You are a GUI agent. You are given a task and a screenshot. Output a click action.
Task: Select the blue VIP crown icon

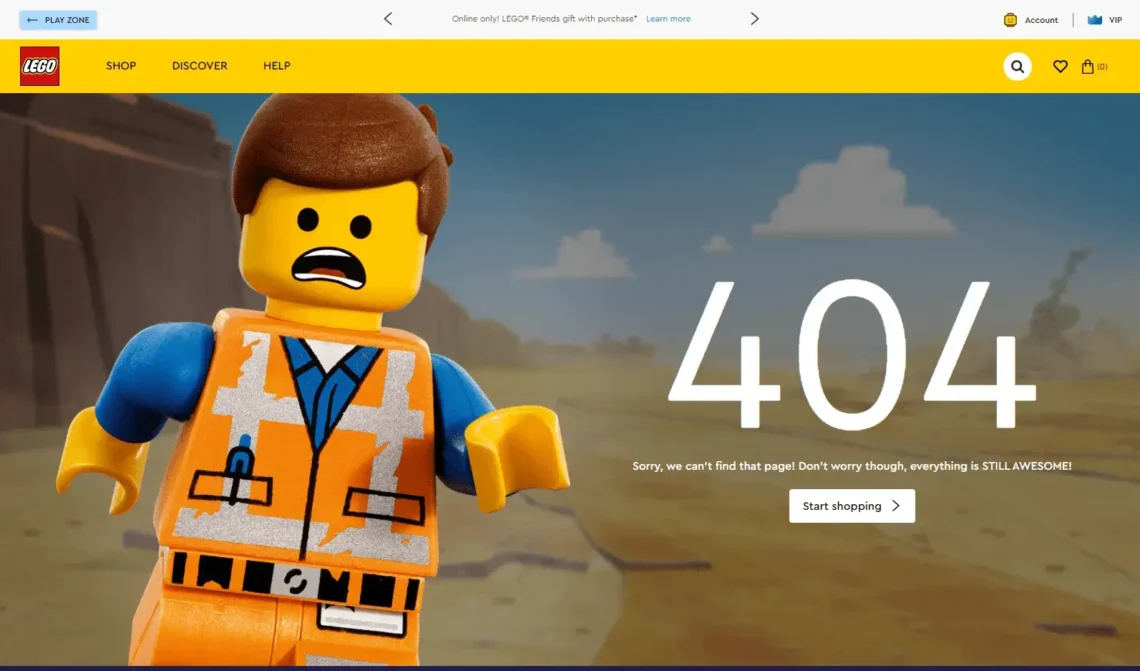1092,19
